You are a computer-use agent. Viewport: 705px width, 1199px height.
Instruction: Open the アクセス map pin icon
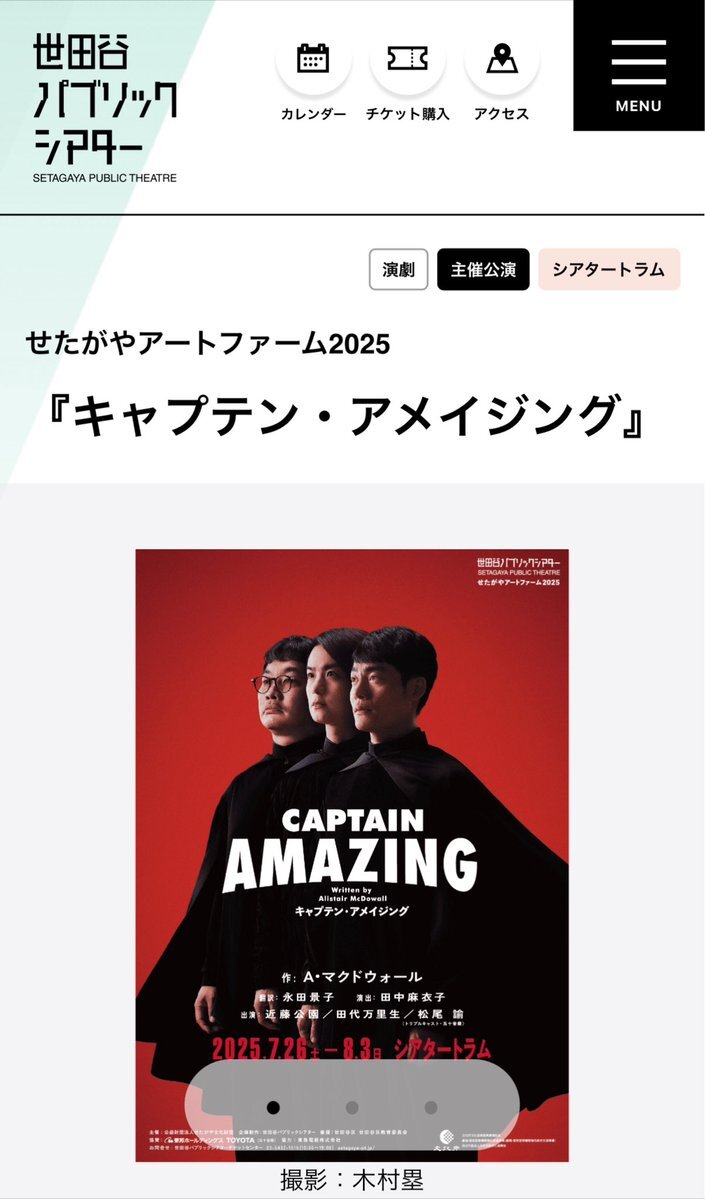click(x=502, y=58)
